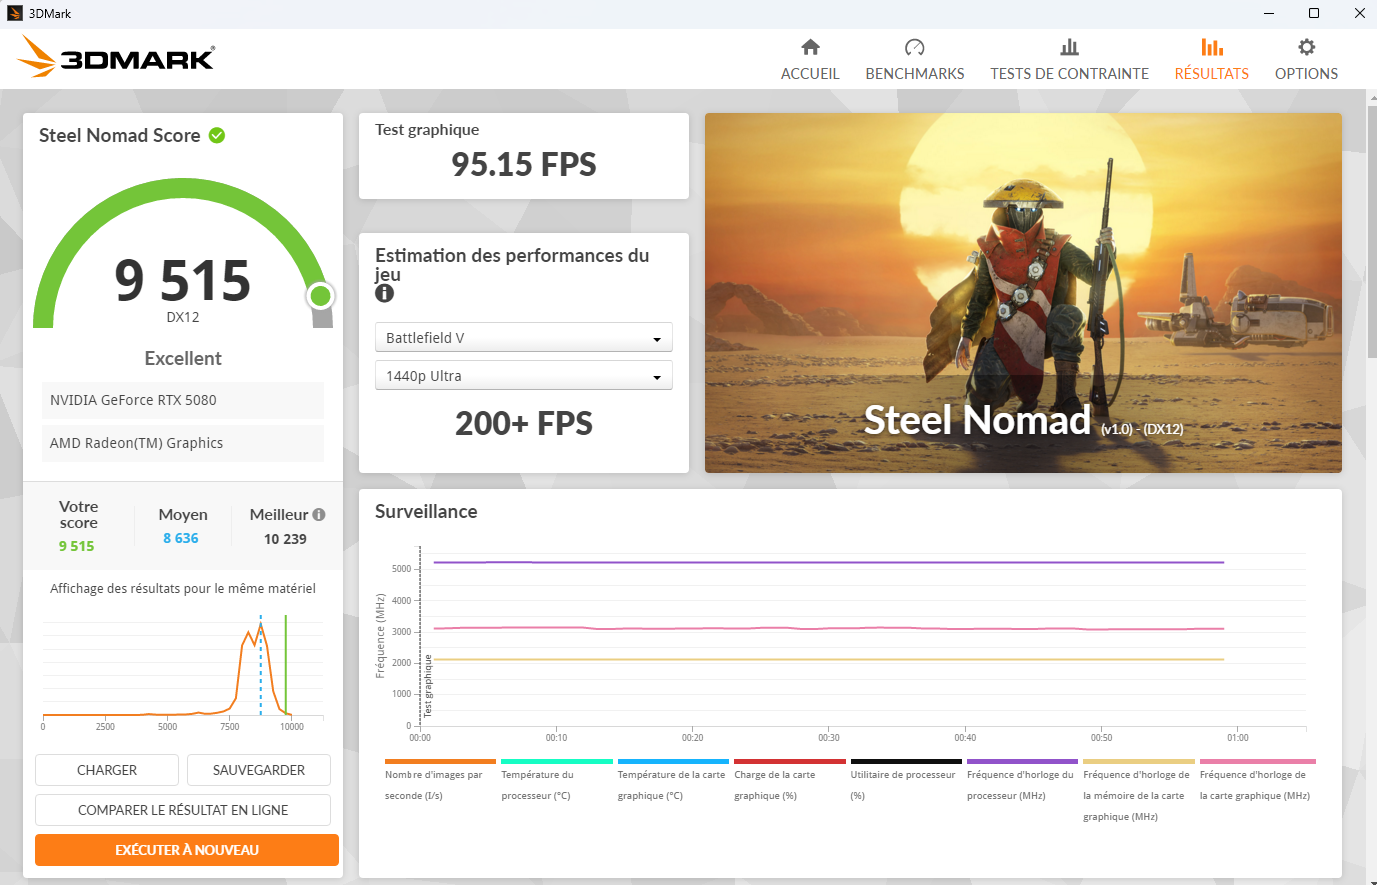Click the green validated checkmark beside Steel Nomad Score

[x=217, y=135]
